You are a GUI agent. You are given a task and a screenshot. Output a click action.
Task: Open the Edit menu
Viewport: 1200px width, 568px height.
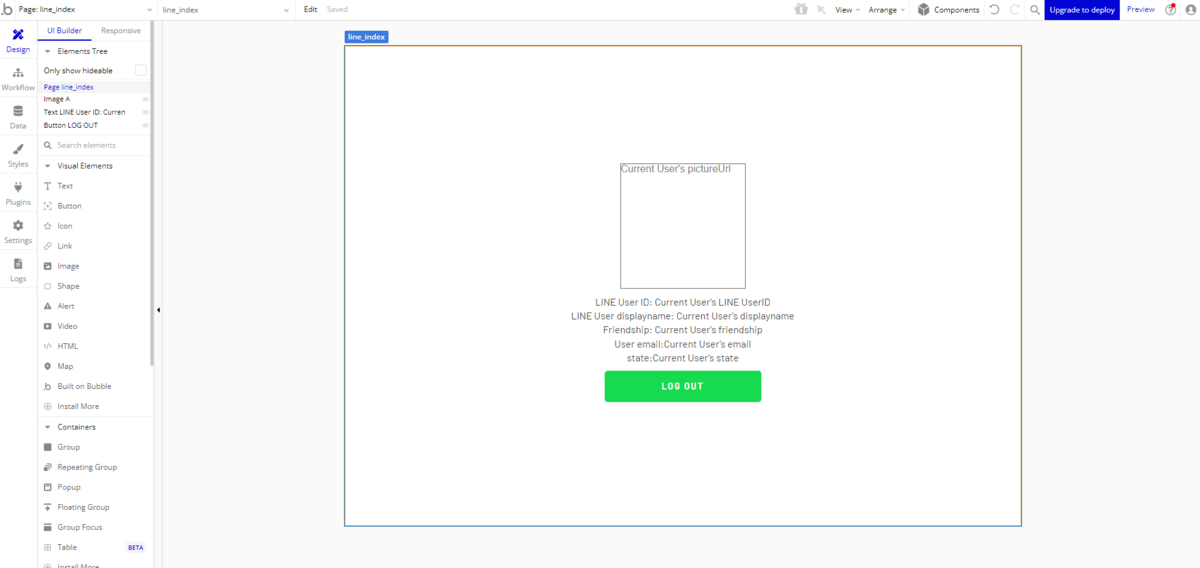(x=311, y=9)
